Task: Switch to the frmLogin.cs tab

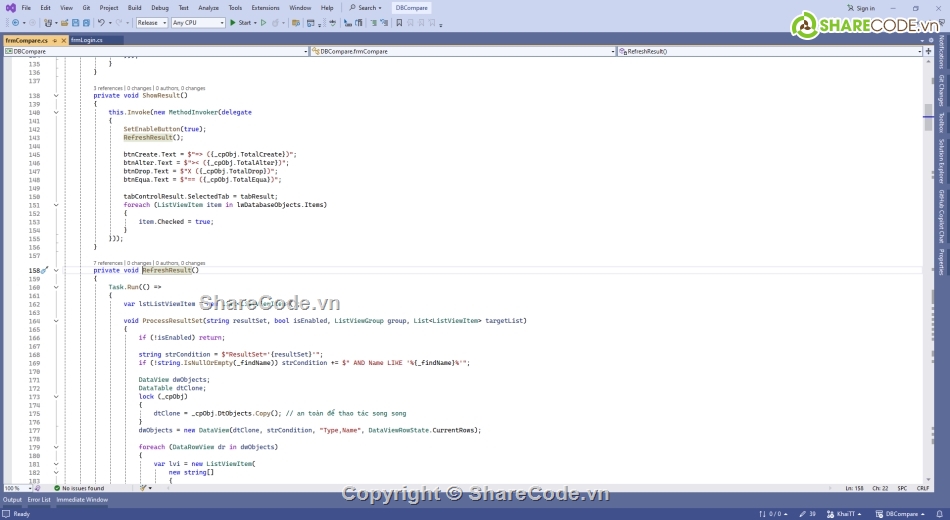Action: tap(87, 40)
